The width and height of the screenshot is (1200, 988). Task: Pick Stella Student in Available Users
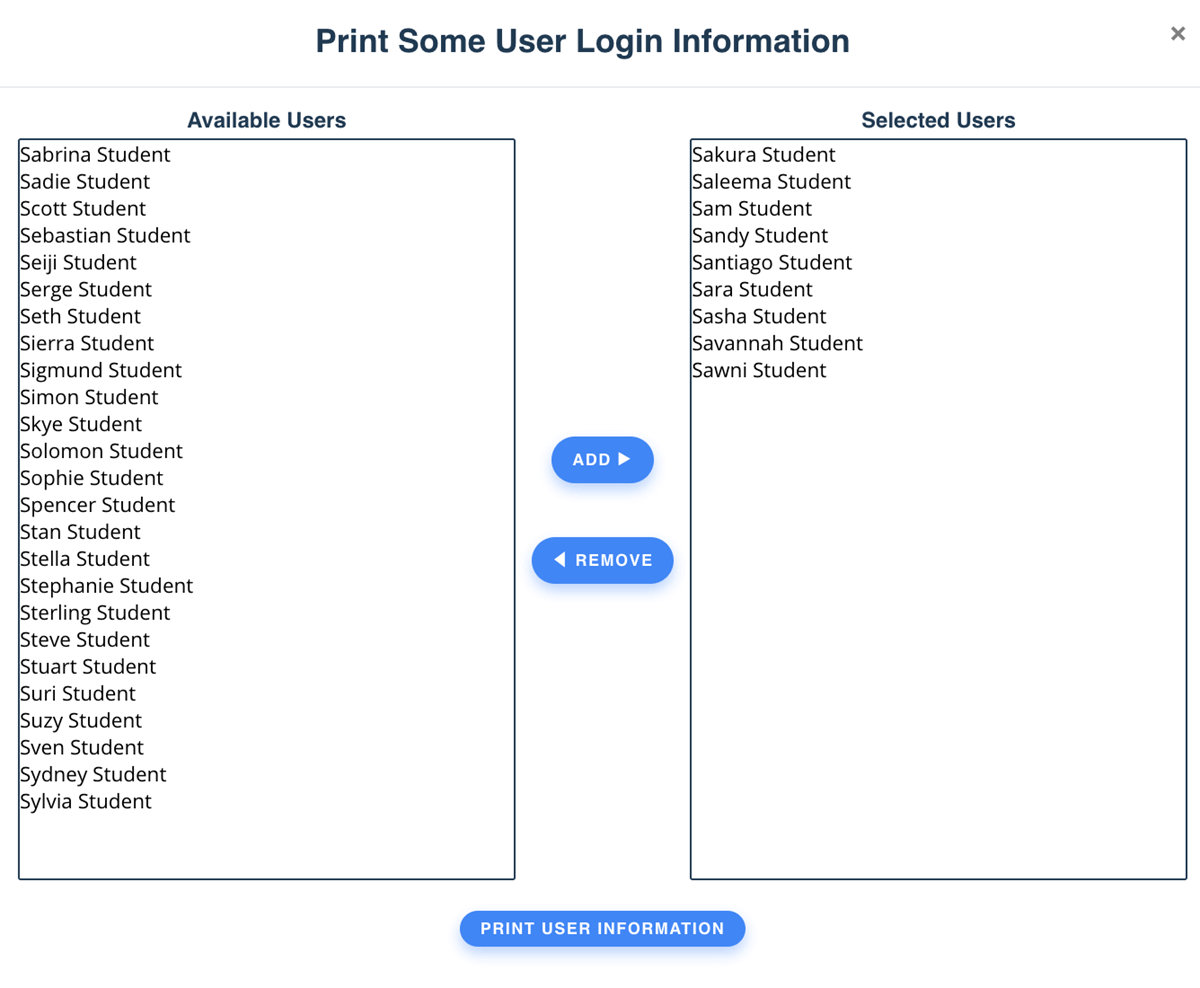pyautogui.click(x=266, y=560)
